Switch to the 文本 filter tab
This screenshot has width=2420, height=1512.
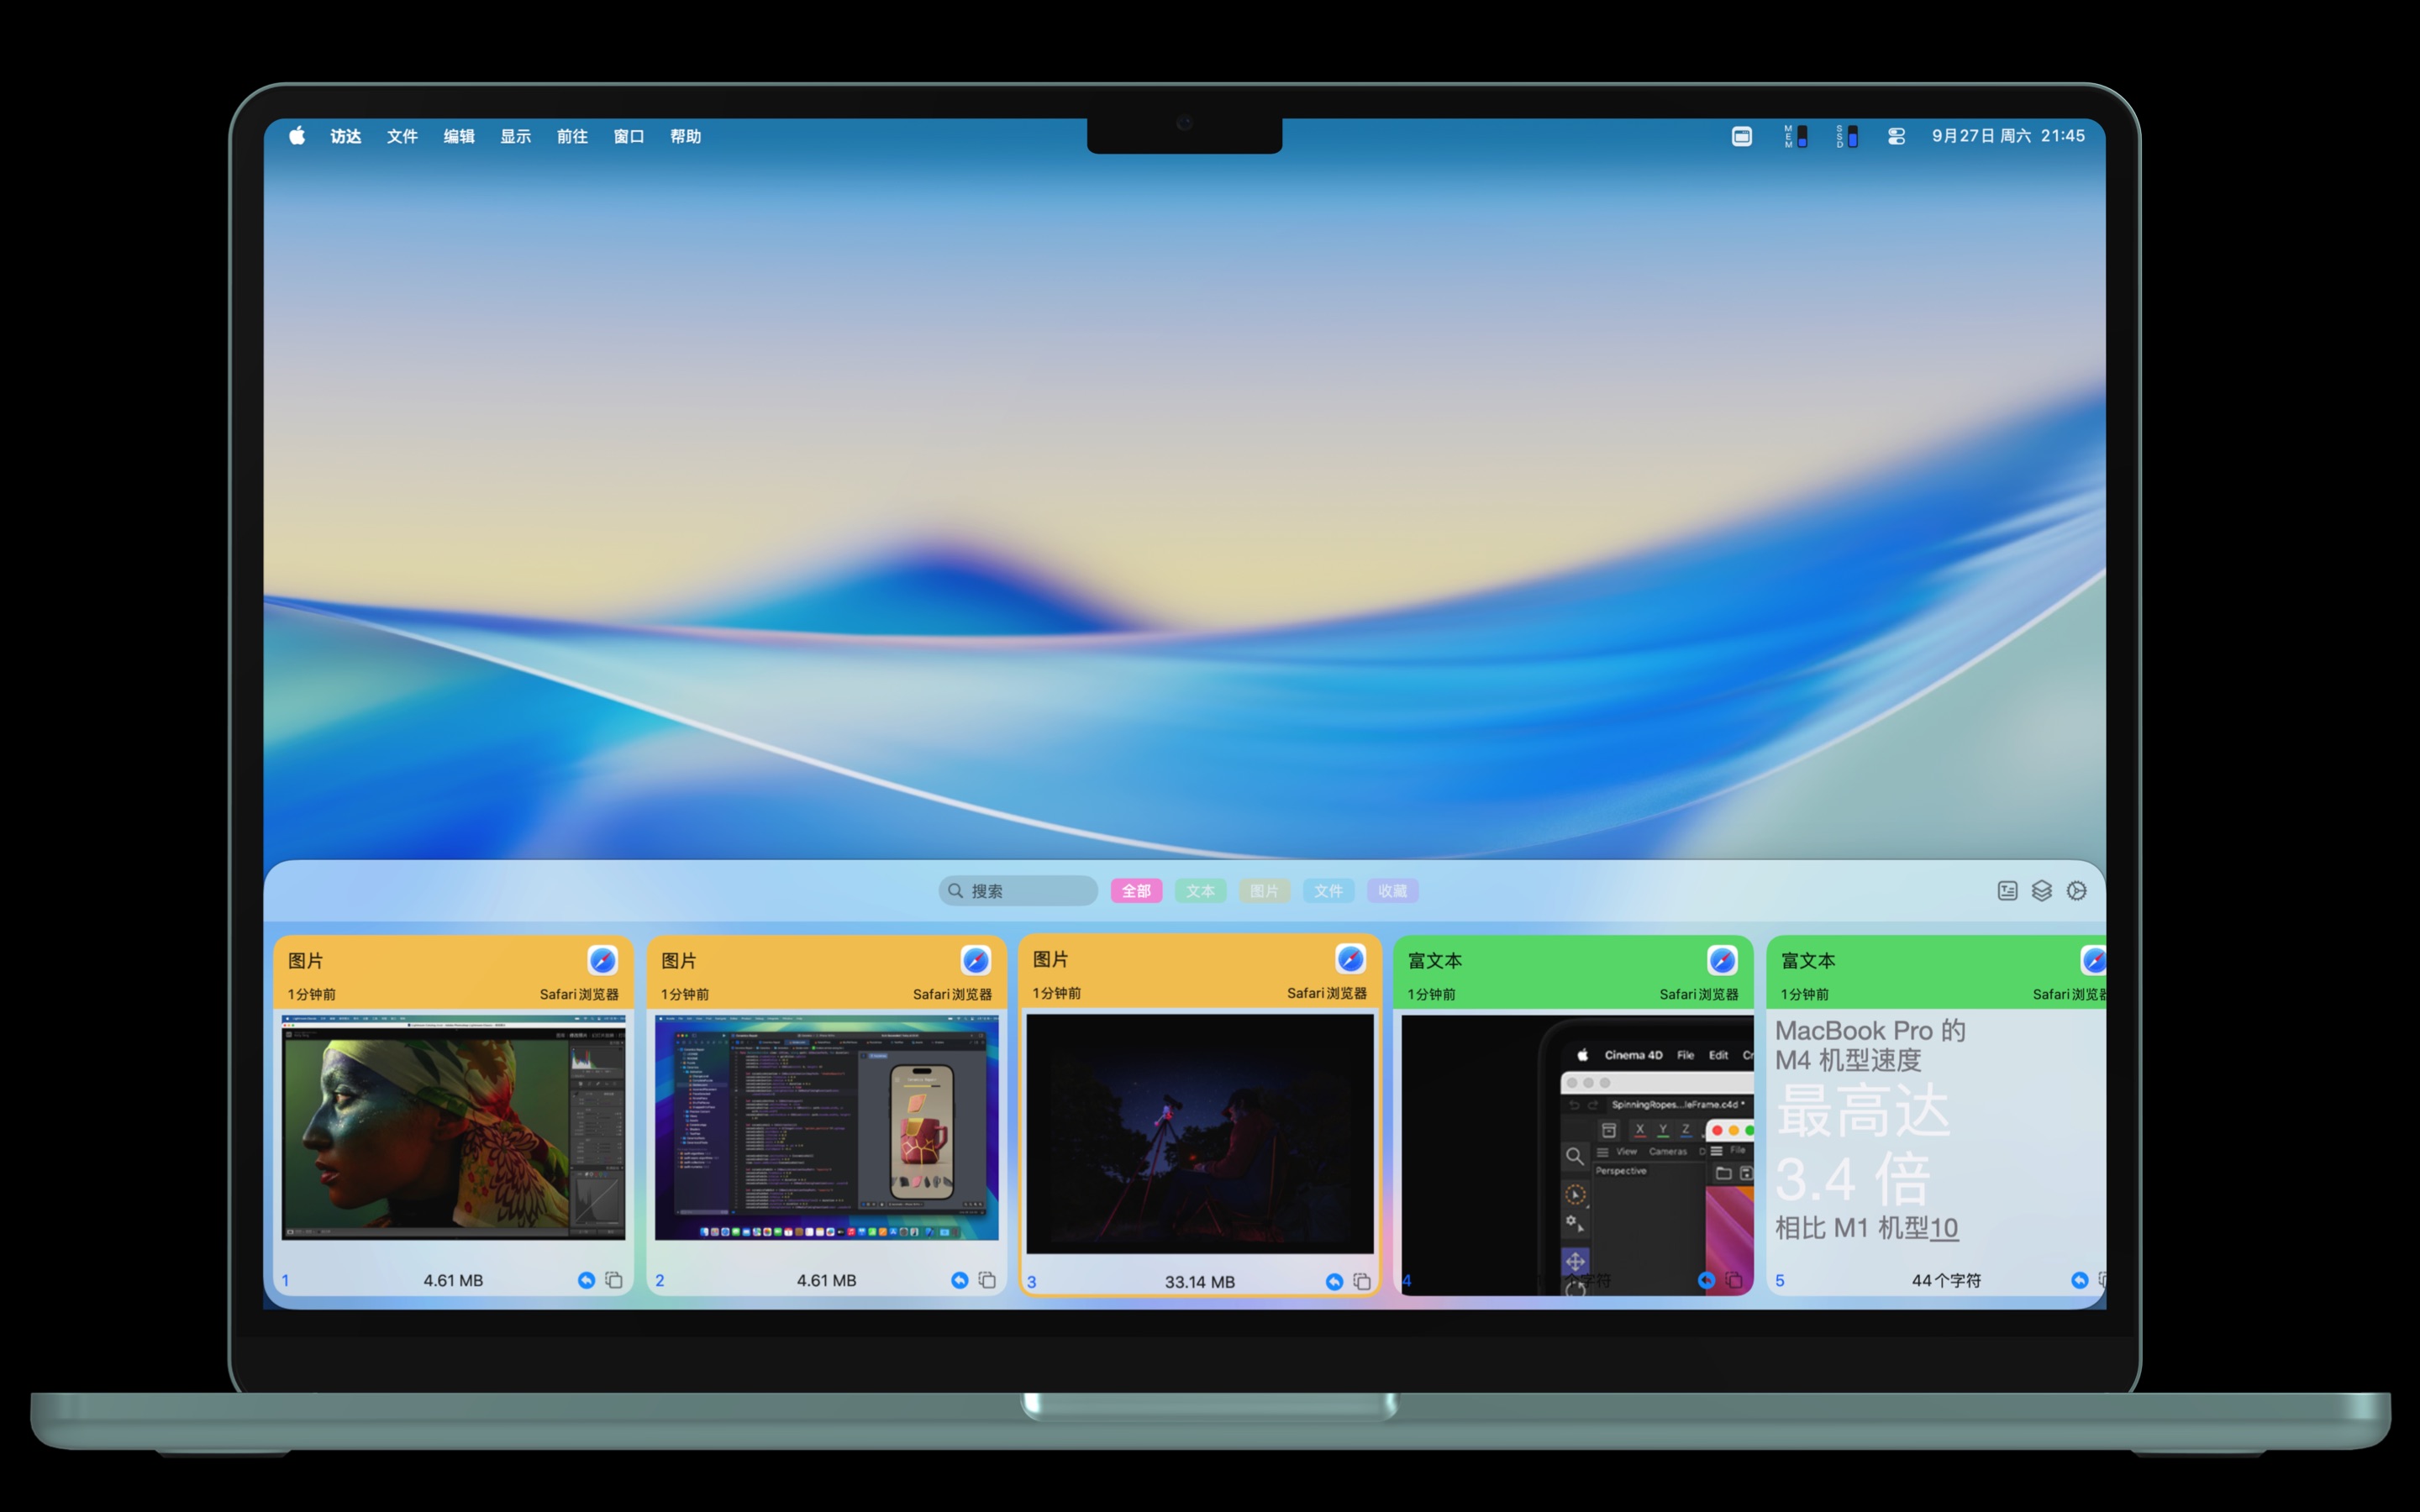point(1200,890)
